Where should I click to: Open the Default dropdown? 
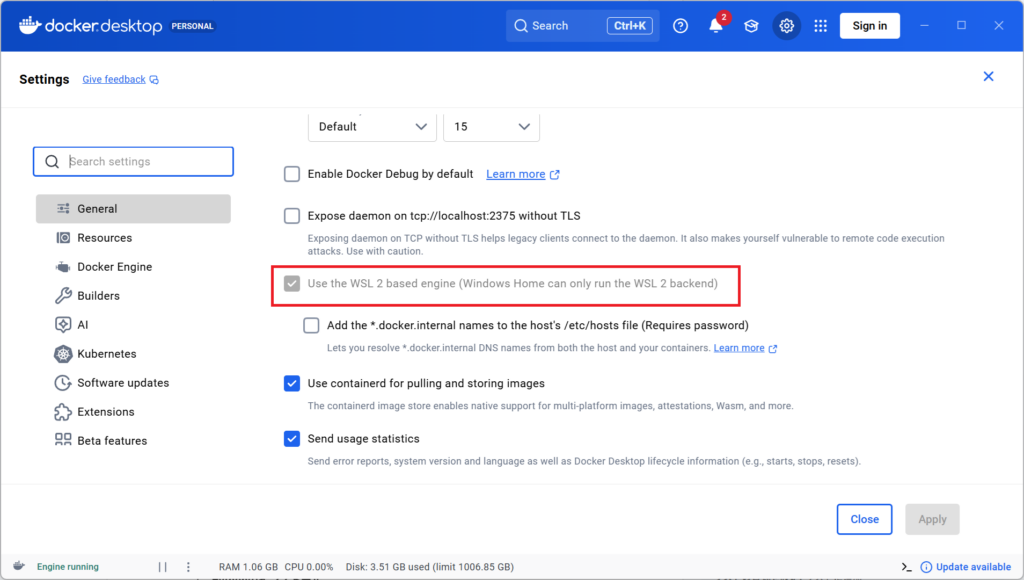point(372,127)
